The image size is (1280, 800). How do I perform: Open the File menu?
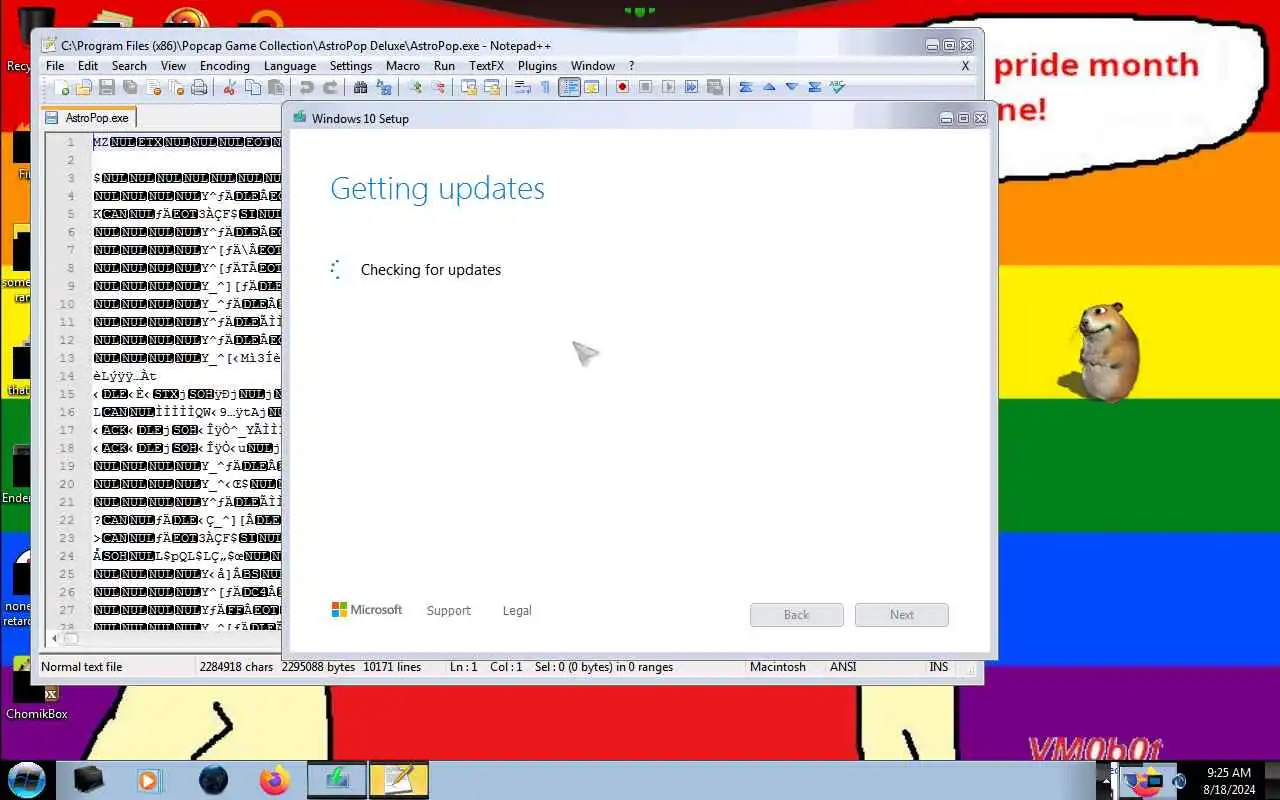[55, 66]
